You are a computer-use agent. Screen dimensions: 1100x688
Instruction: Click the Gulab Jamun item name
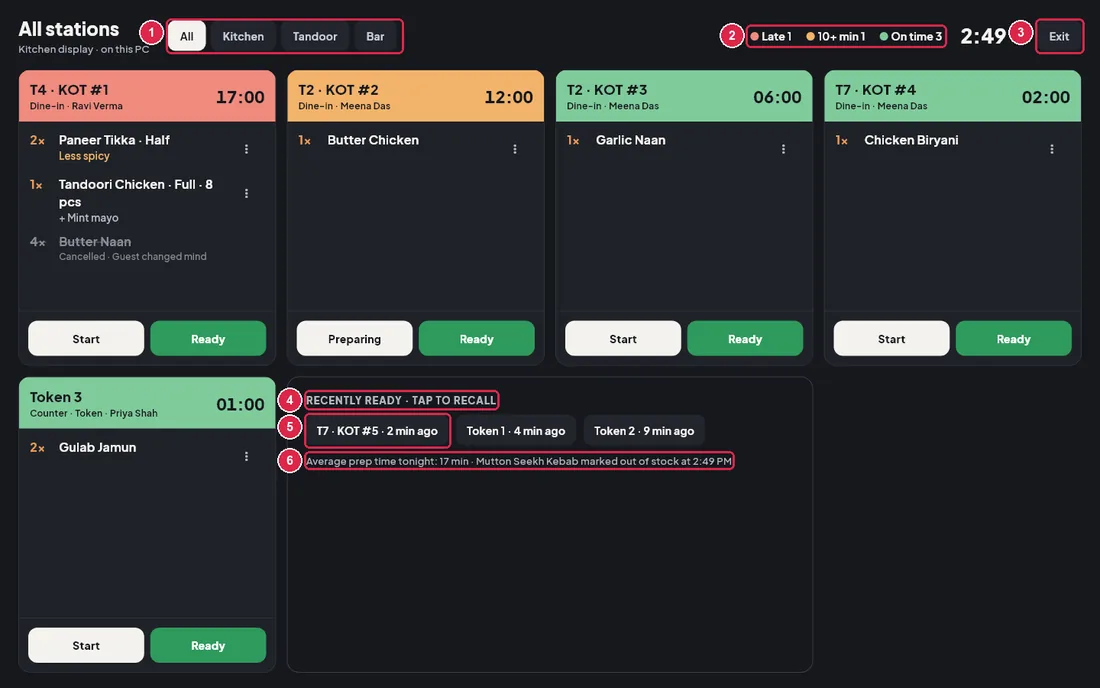[98, 447]
